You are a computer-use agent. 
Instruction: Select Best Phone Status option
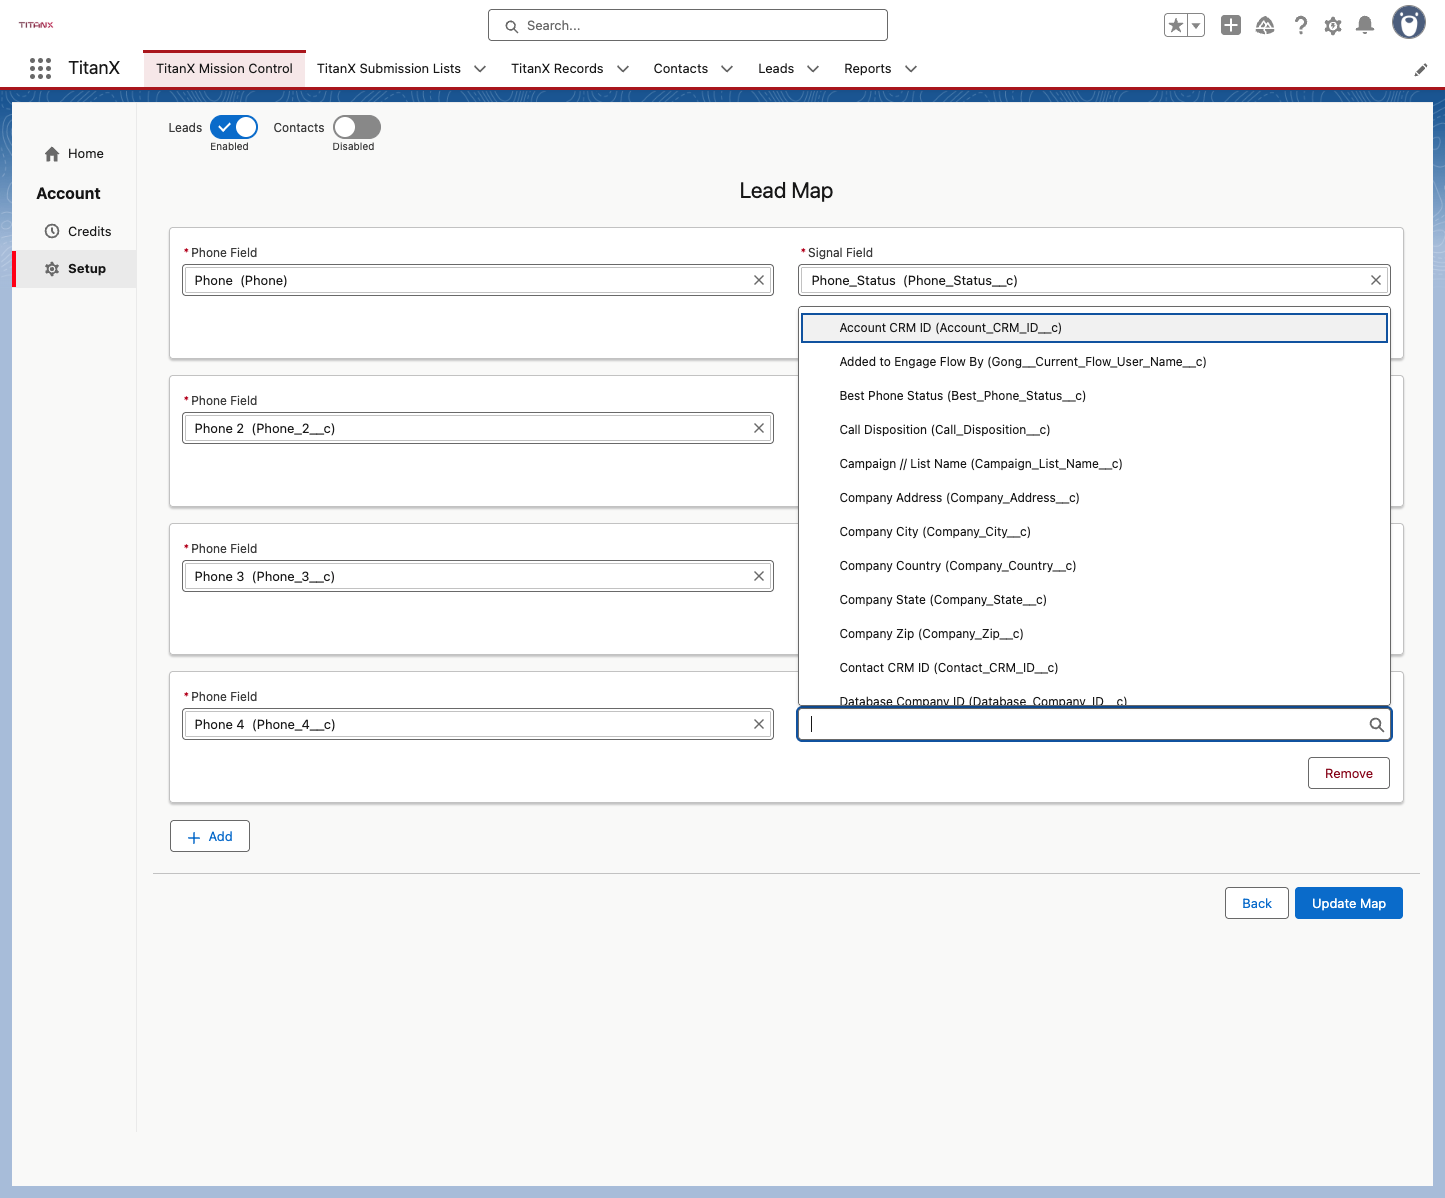1094,396
